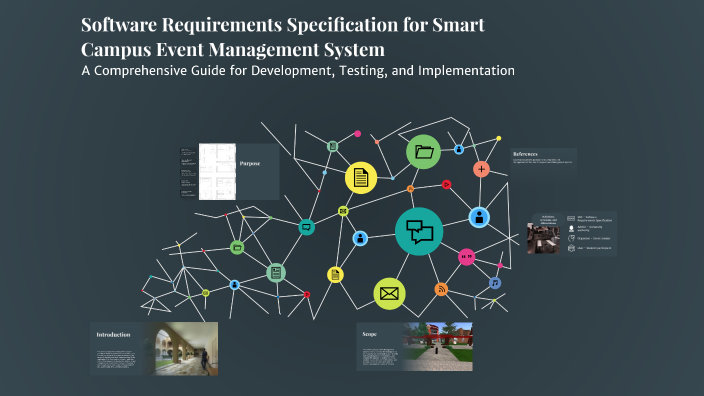Click the small yellow page icon above envelope
This screenshot has width=704, height=396.
point(335,275)
